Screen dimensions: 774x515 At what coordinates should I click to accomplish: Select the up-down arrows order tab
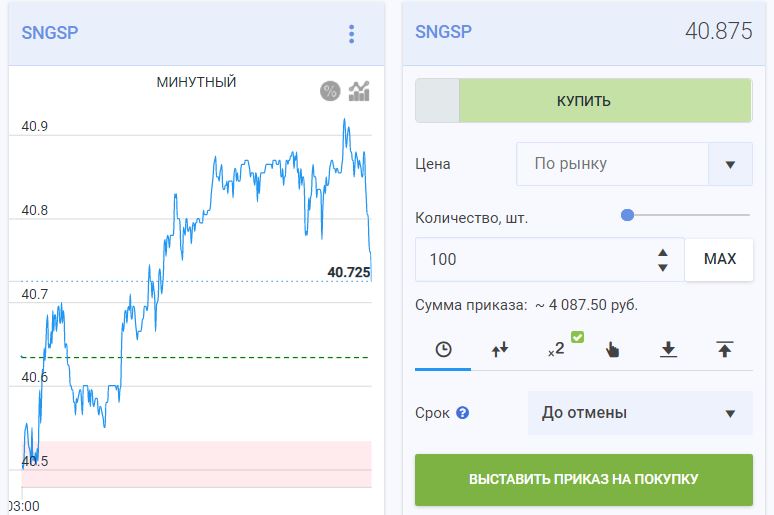tap(500, 350)
